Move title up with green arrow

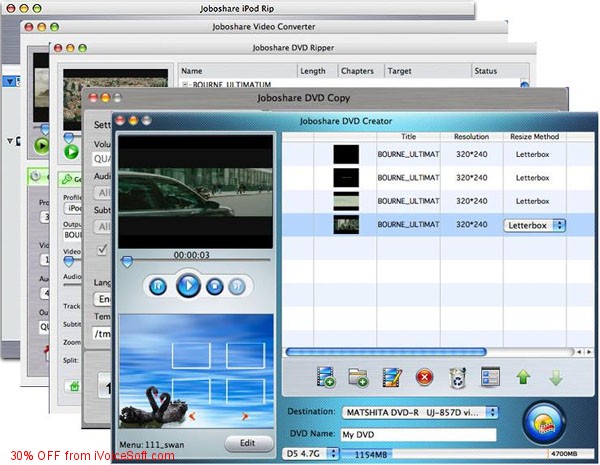coord(523,377)
